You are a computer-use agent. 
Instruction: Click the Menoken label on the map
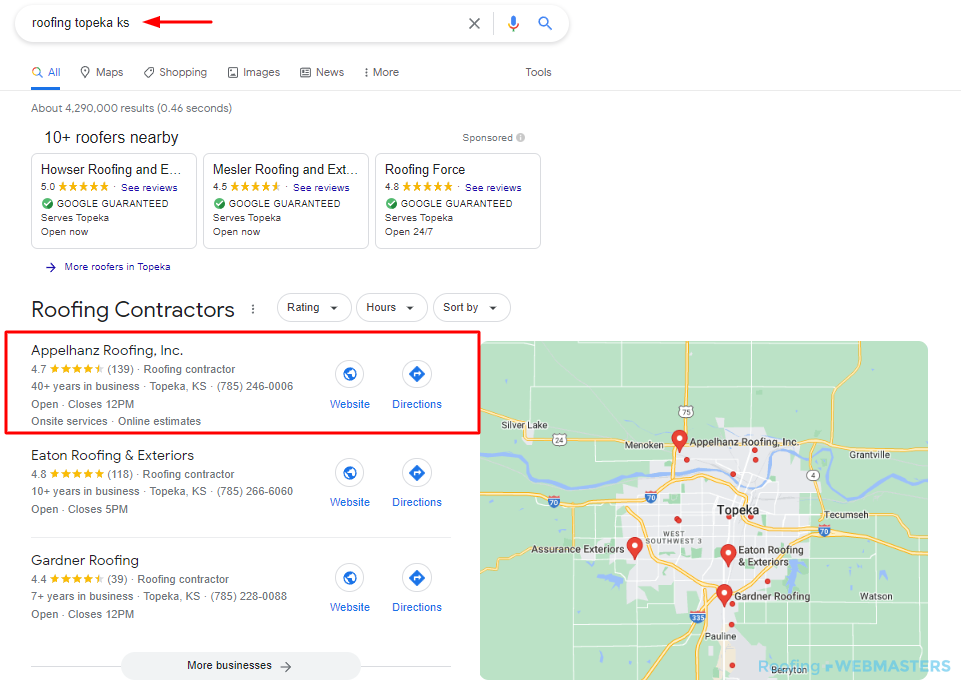coord(644,445)
